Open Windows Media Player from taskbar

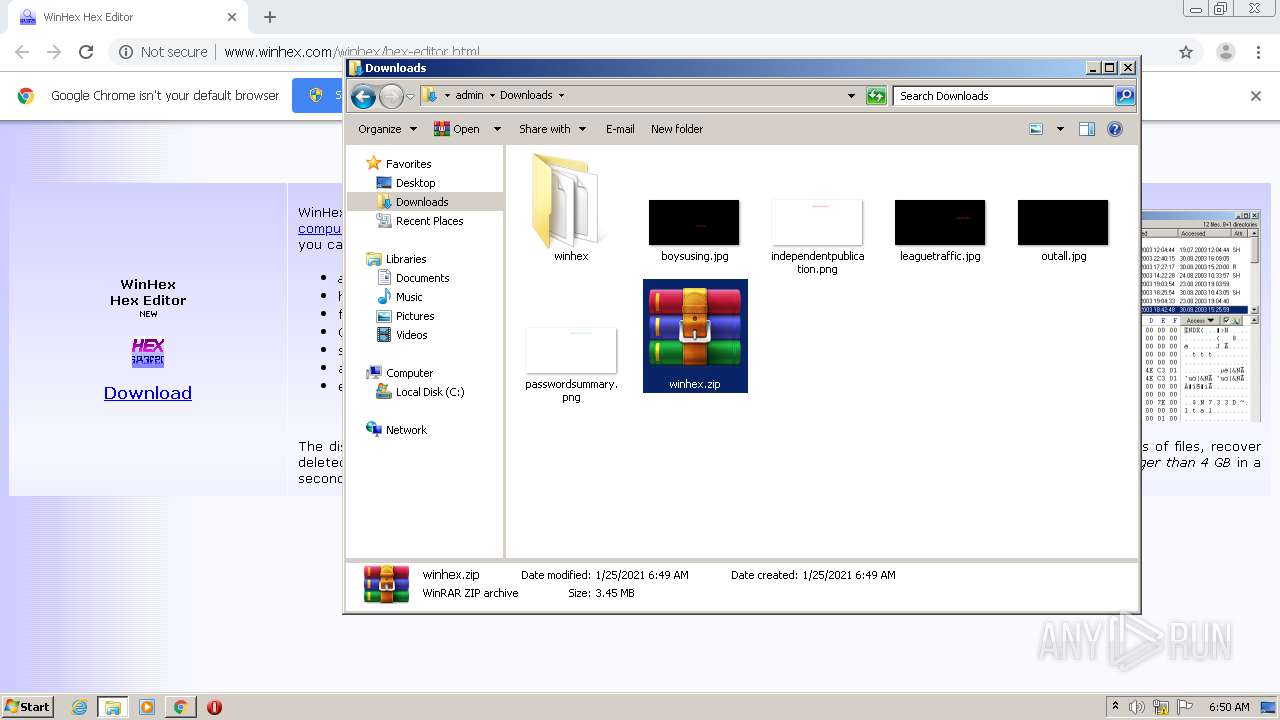tap(147, 707)
